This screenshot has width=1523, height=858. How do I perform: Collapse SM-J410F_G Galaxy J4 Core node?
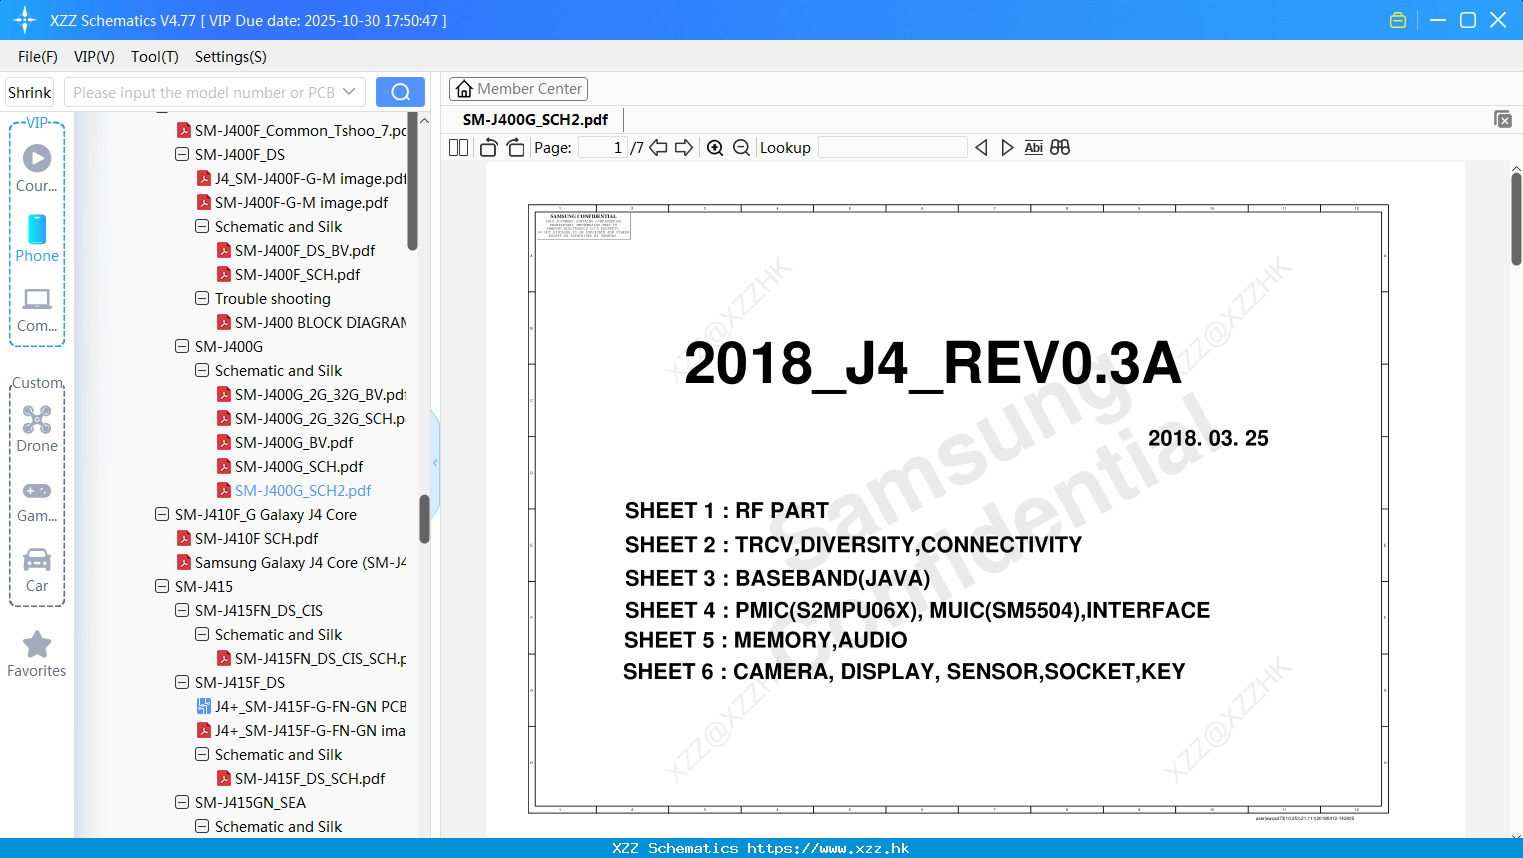(162, 514)
